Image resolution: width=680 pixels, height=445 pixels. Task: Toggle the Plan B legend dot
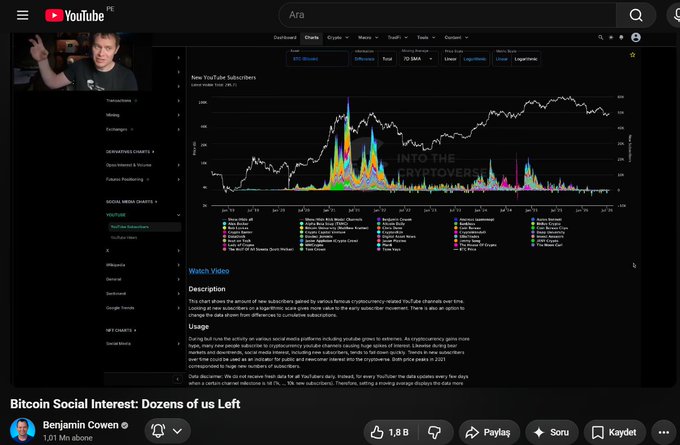coord(379,245)
